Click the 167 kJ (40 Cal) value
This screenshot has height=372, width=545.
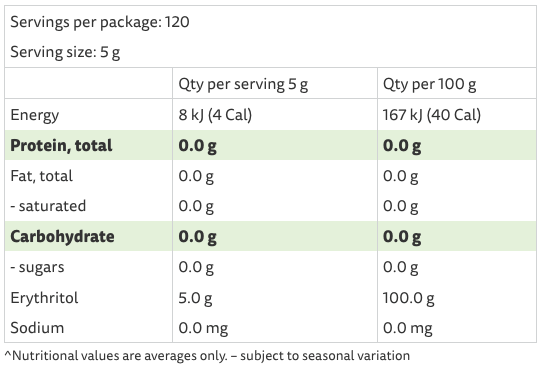432,115
